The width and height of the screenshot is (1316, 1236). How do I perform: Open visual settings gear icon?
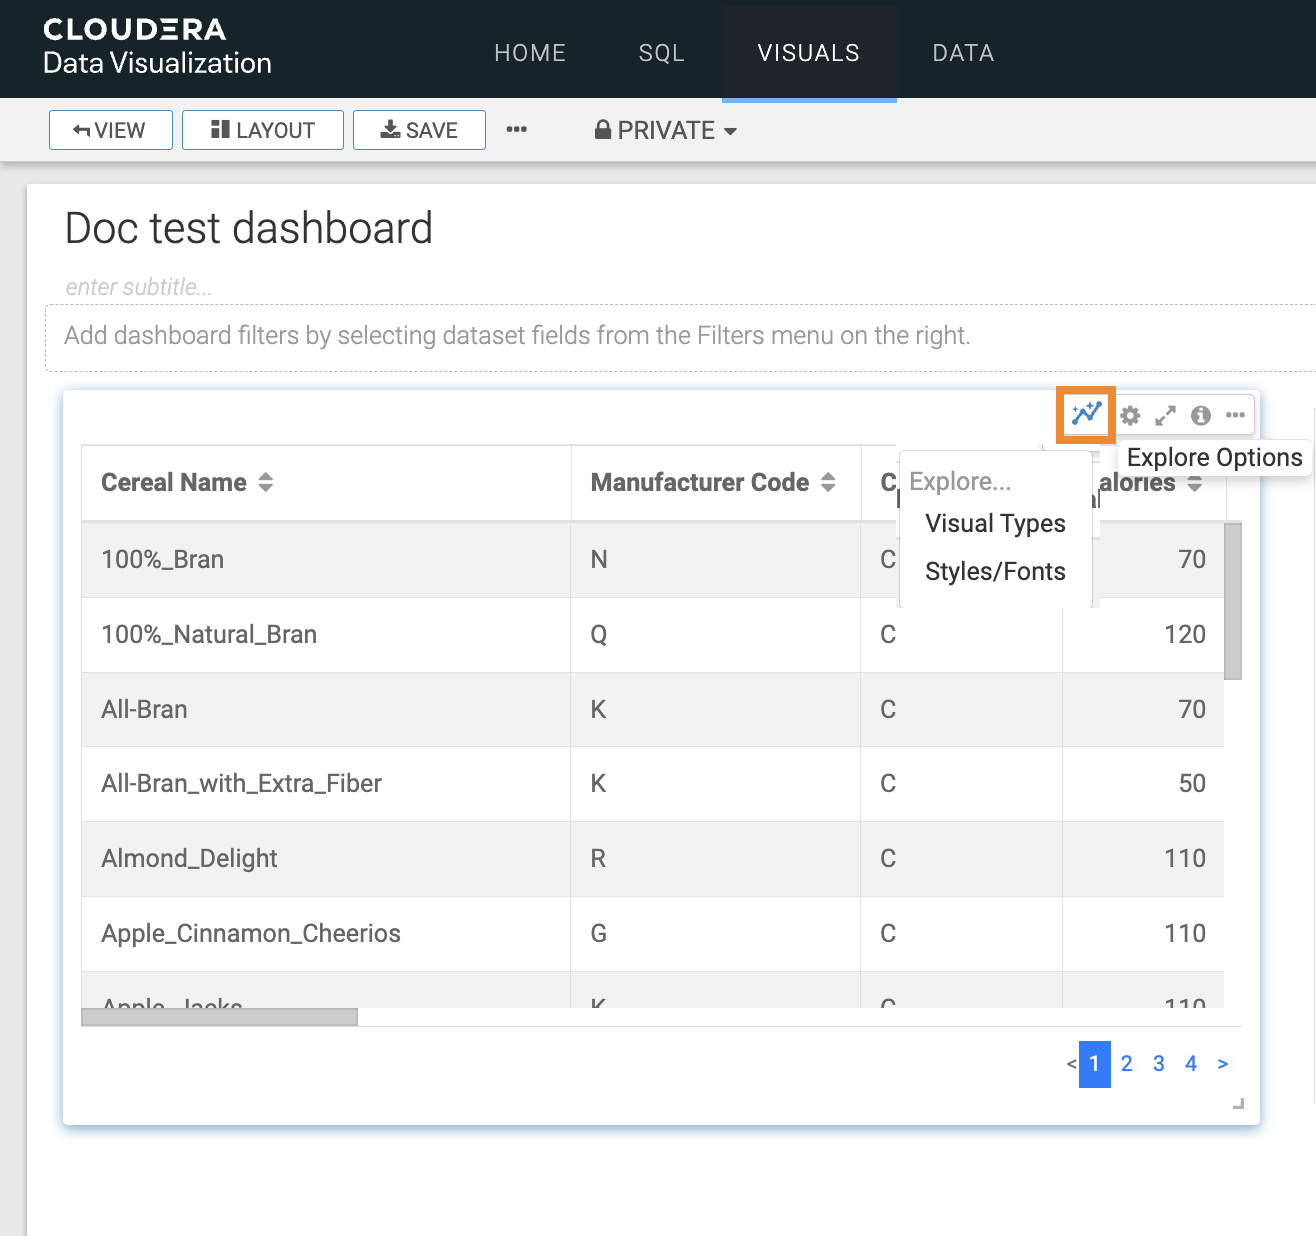coord(1130,416)
